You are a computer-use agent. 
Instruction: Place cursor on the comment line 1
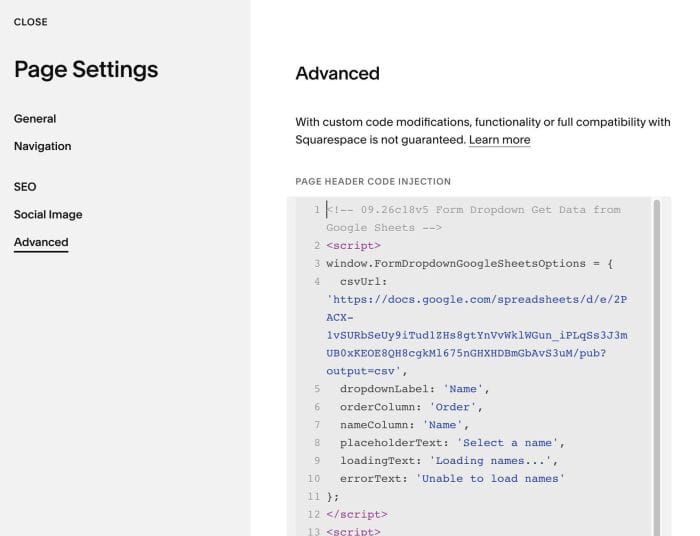473,219
